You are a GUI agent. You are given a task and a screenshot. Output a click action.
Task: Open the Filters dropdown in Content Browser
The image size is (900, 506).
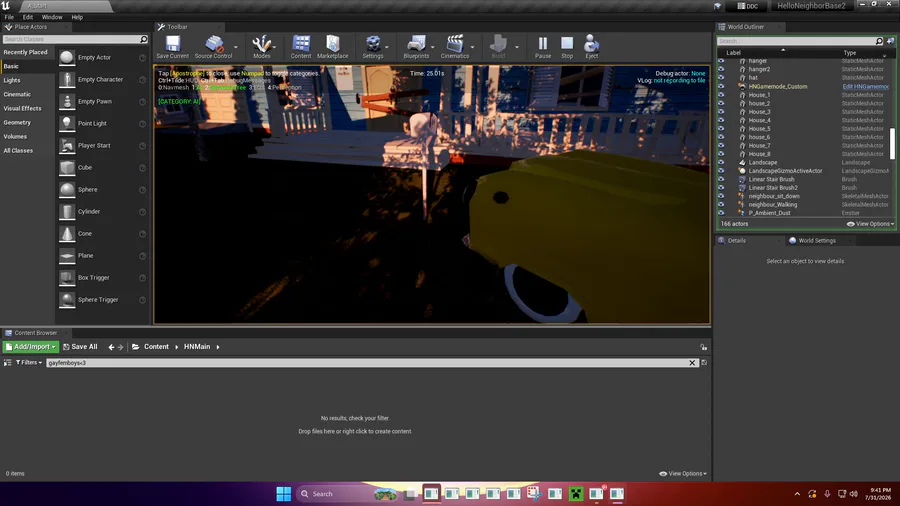pyautogui.click(x=29, y=363)
